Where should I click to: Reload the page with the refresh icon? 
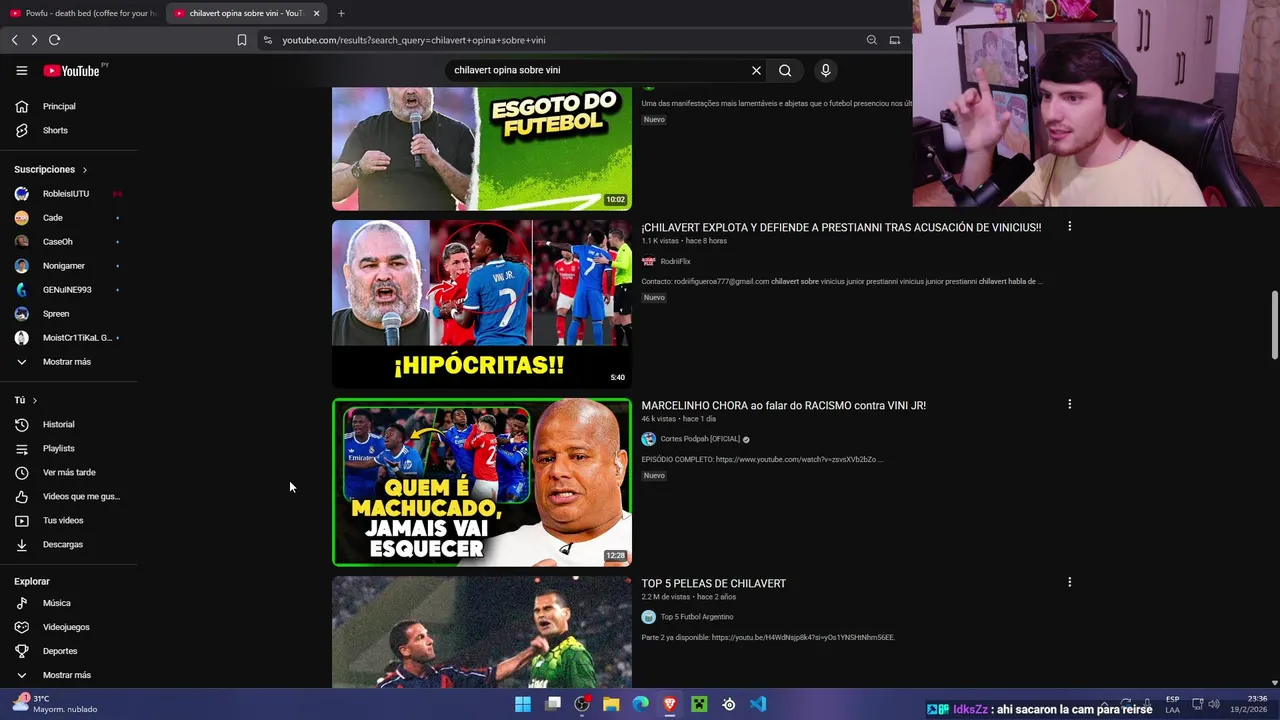pyautogui.click(x=55, y=40)
